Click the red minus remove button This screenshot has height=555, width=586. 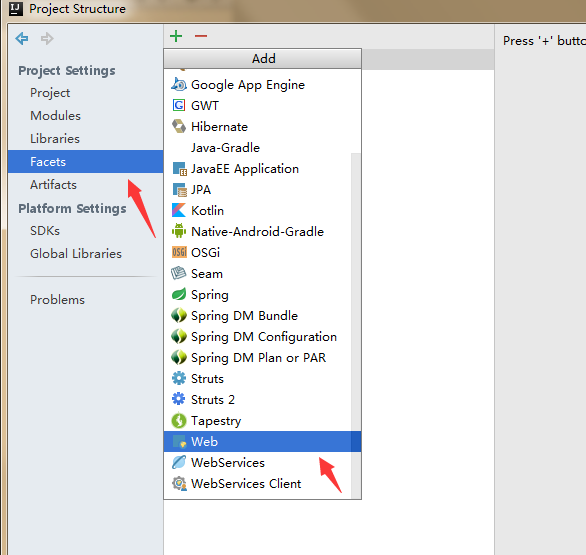click(x=201, y=36)
